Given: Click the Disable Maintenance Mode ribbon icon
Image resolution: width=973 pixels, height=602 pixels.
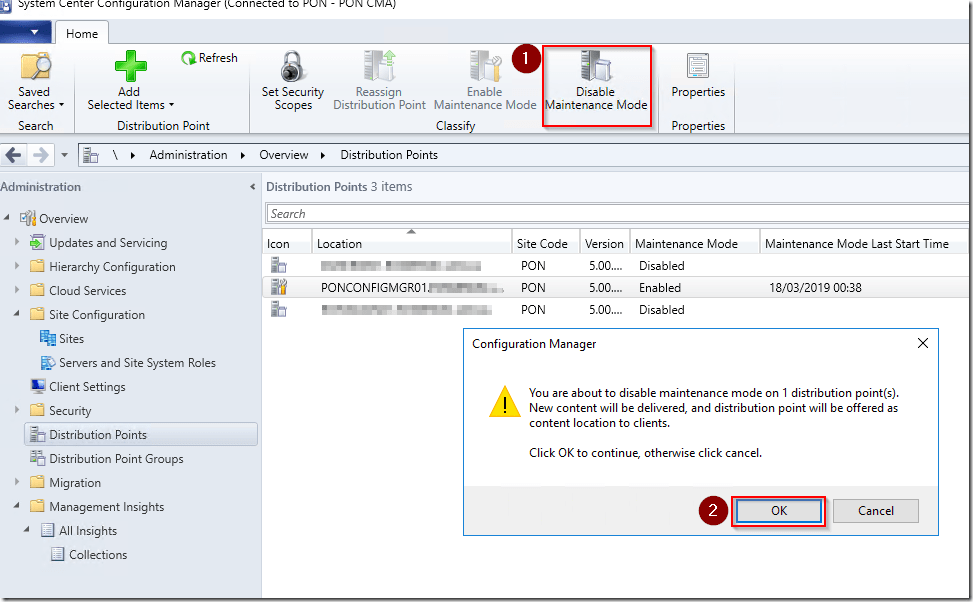Looking at the screenshot, I should point(596,68).
